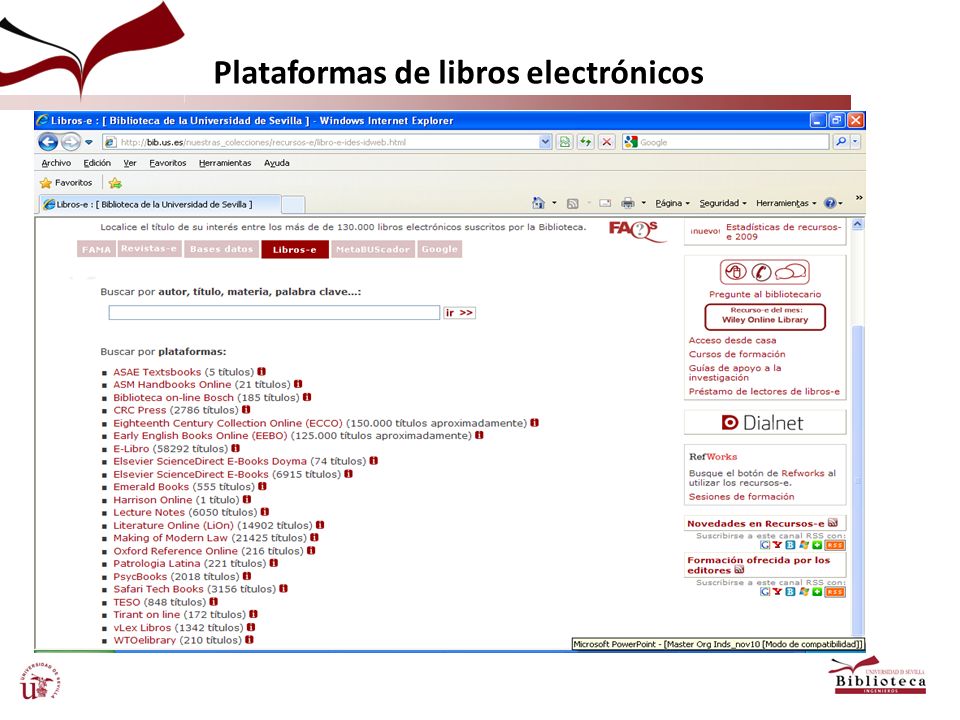Stop loading with the red X icon
The width and height of the screenshot is (960, 720).
tap(607, 143)
